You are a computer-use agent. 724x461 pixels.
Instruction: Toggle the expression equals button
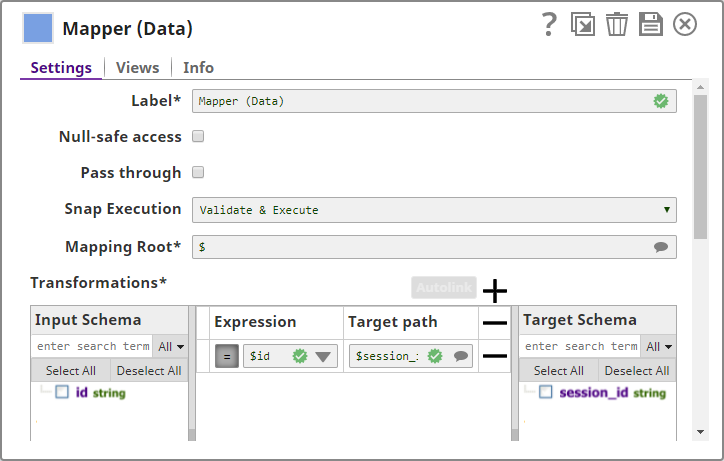click(x=227, y=356)
